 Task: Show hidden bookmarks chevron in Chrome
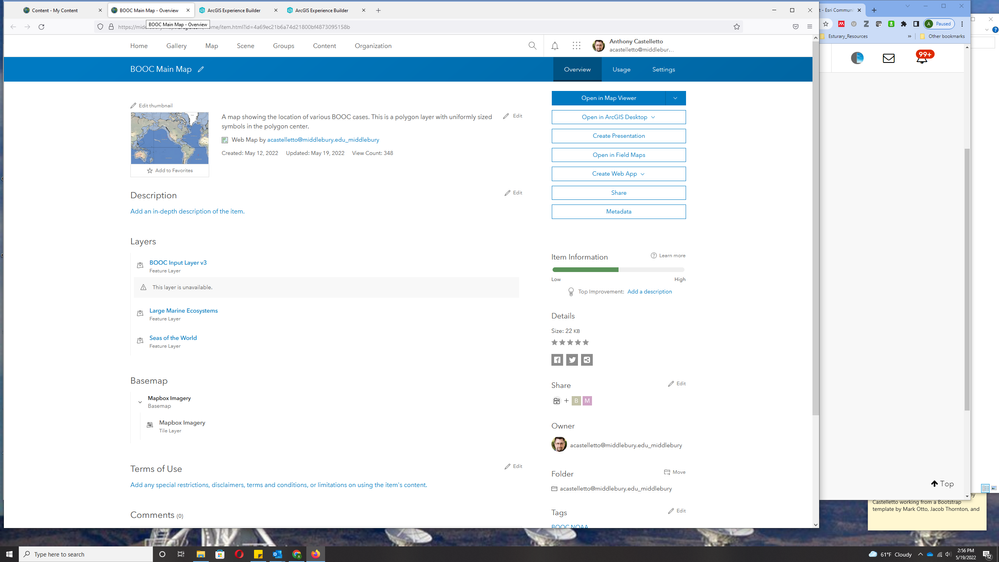point(909,36)
